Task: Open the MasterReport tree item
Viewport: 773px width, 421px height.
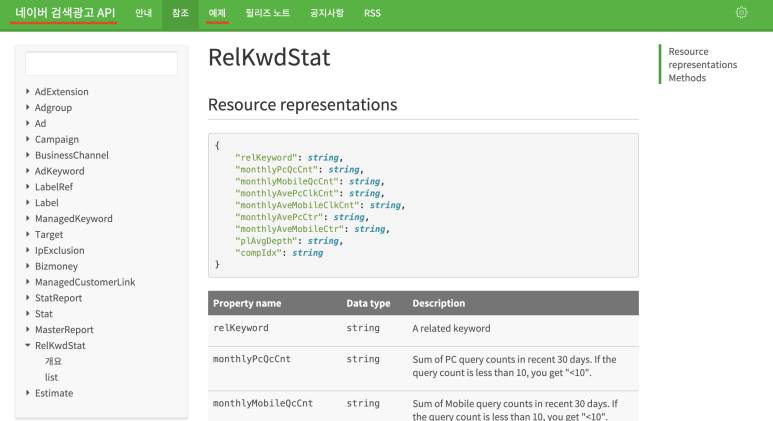Action: tap(64, 330)
